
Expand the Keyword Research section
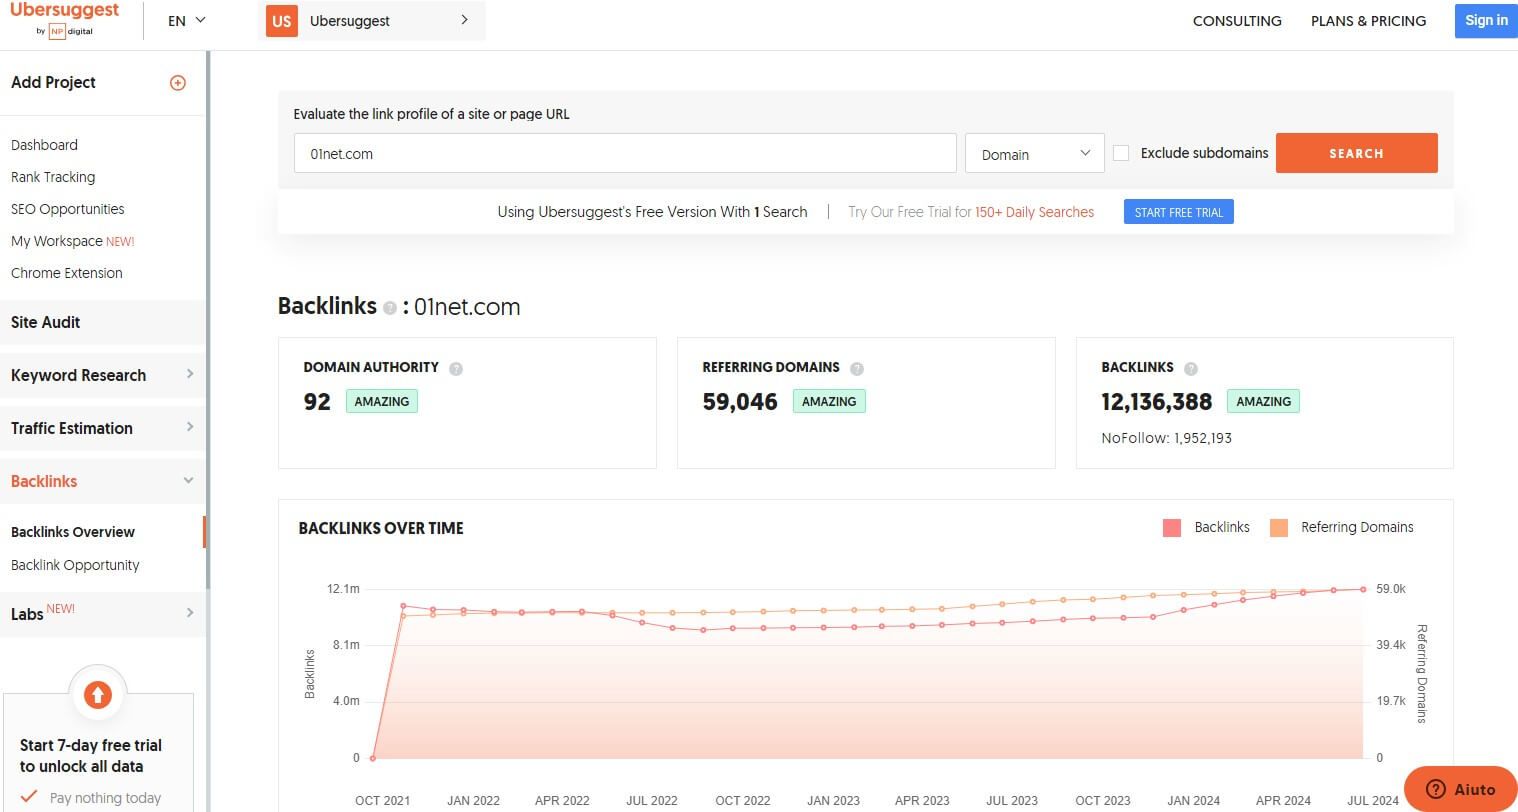pyautogui.click(x=102, y=375)
